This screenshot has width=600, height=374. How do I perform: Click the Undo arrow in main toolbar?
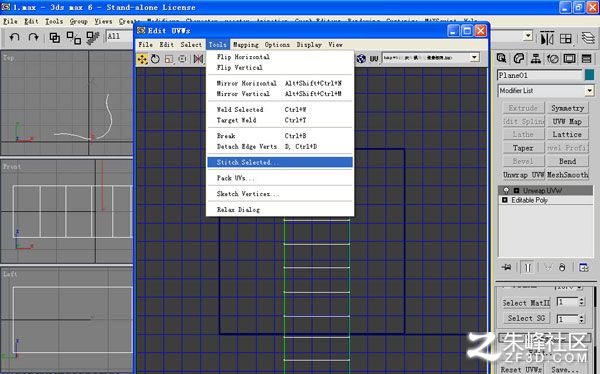(x=15, y=37)
